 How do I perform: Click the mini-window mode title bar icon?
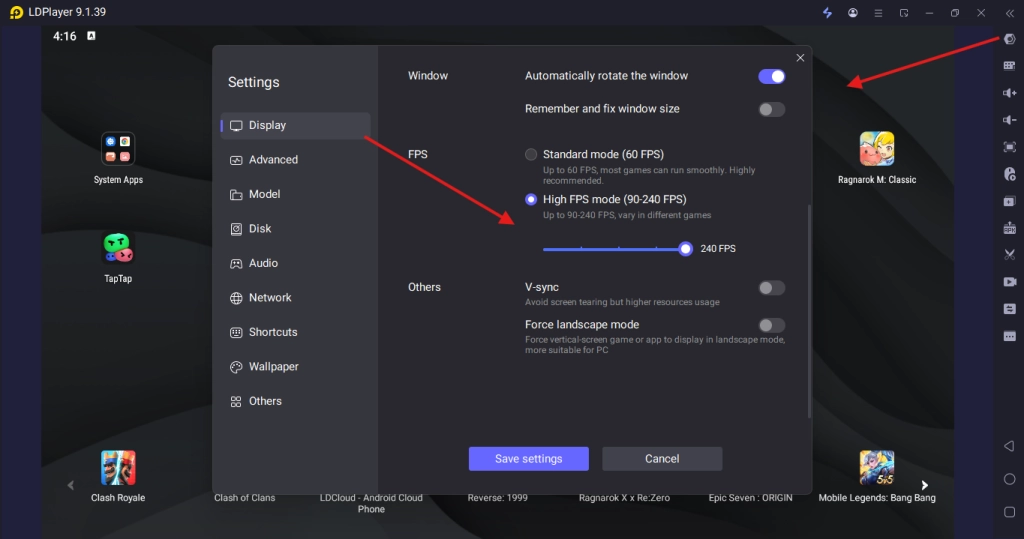pos(904,12)
